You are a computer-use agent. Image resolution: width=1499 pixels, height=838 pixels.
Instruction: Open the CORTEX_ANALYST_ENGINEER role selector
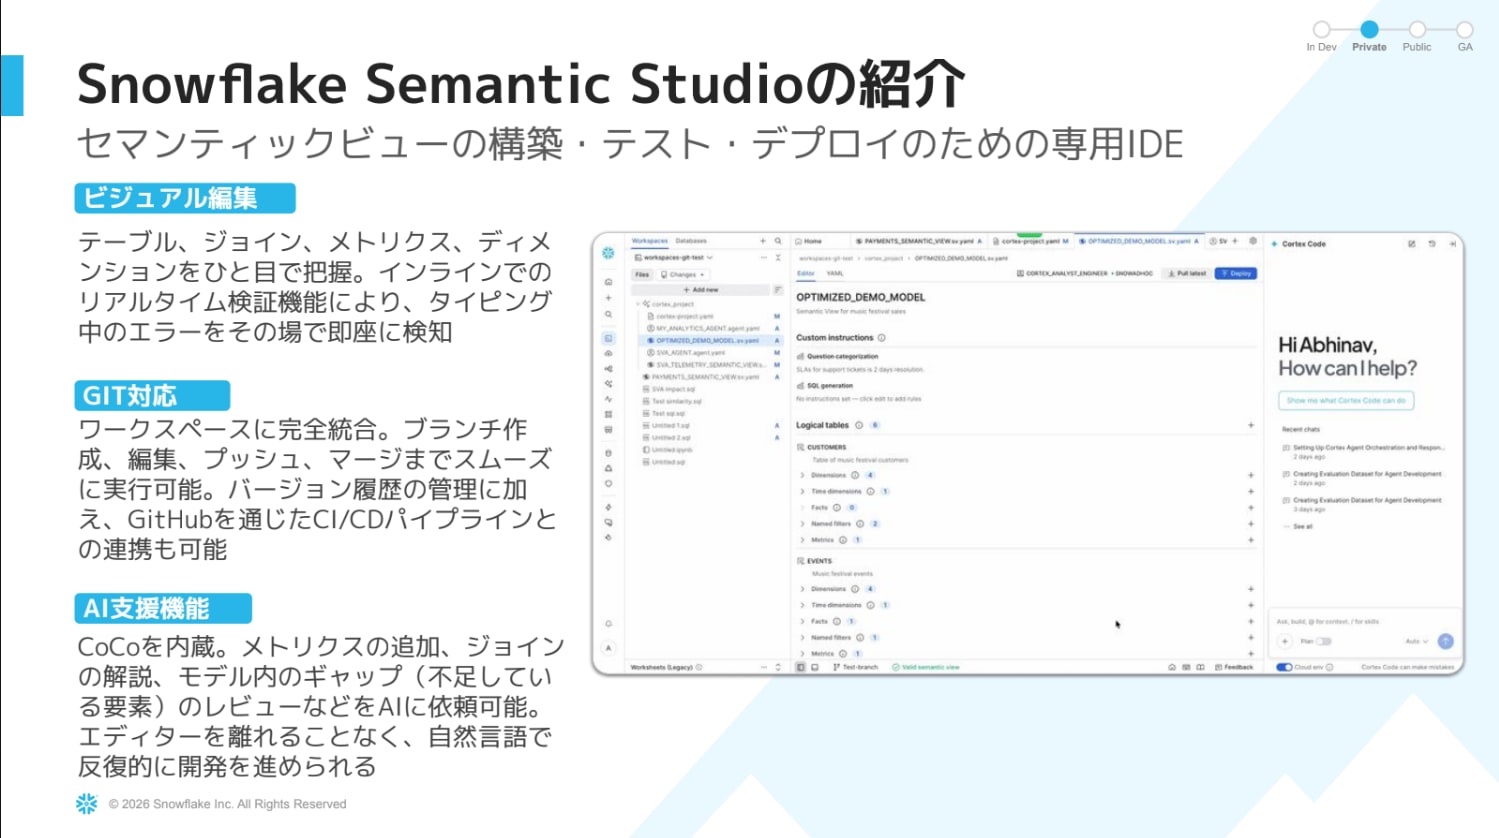(1085, 273)
